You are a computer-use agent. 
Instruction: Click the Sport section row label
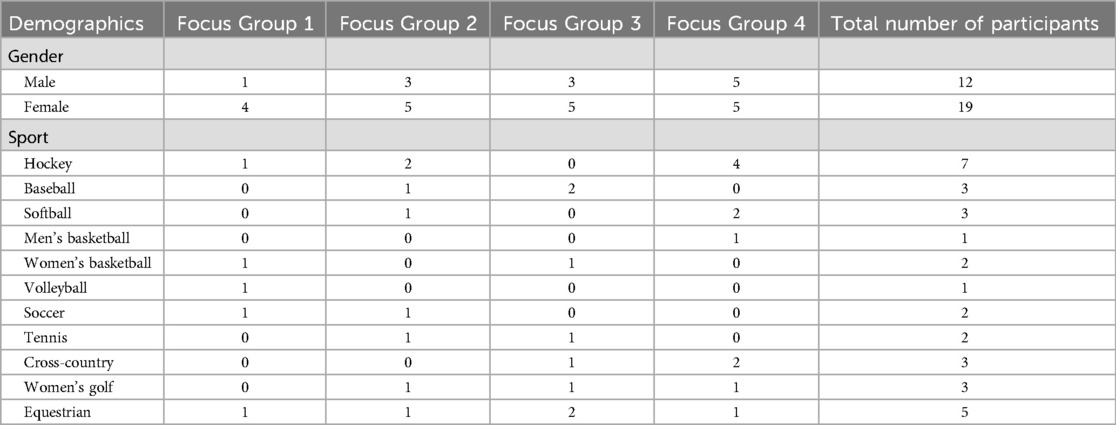[x=28, y=138]
